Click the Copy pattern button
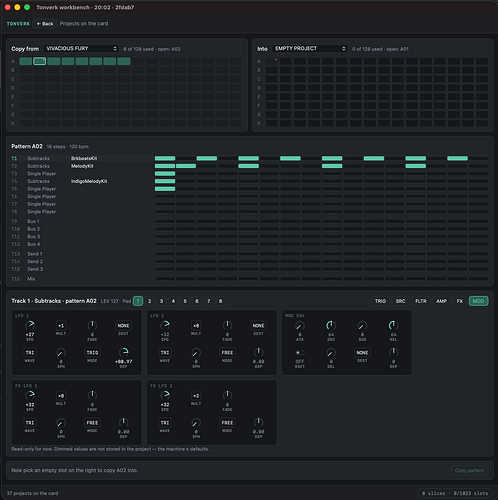Image resolution: width=498 pixels, height=500 pixels. coord(469,470)
